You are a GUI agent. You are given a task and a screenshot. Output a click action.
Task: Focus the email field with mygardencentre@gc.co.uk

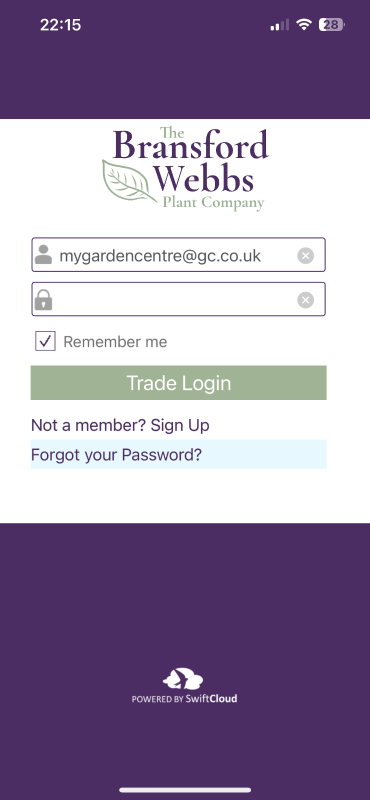[x=178, y=255]
